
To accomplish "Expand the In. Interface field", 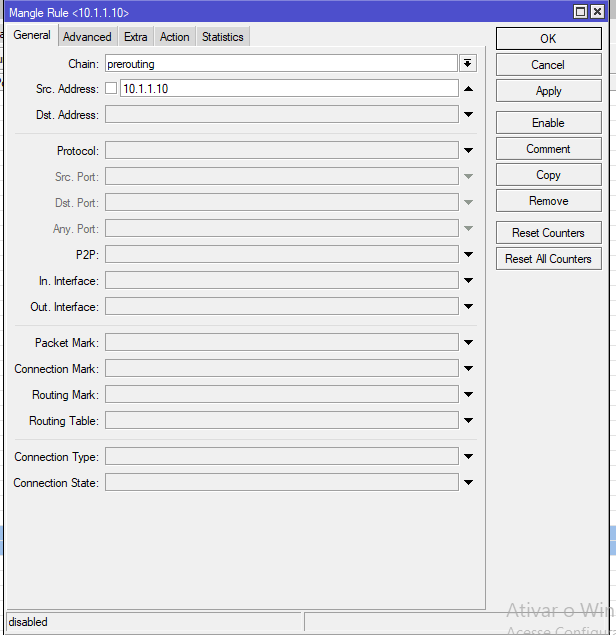I will point(469,280).
